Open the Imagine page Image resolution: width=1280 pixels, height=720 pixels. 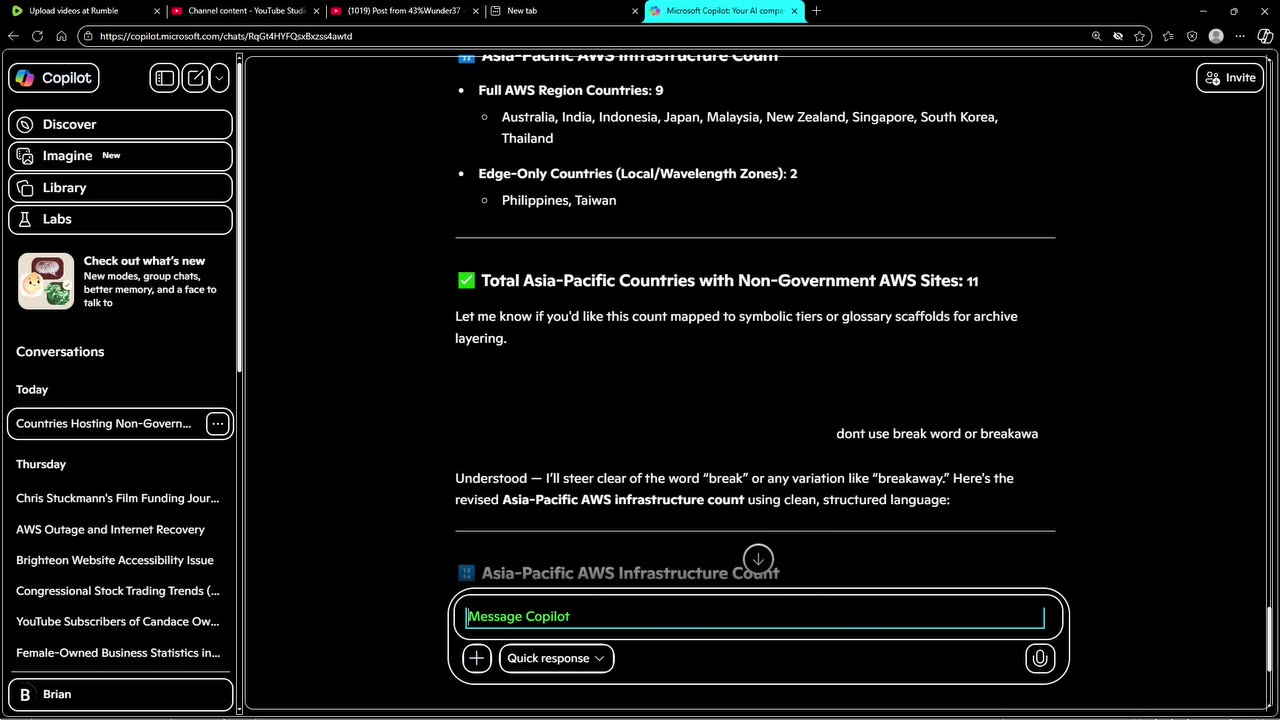pos(121,156)
